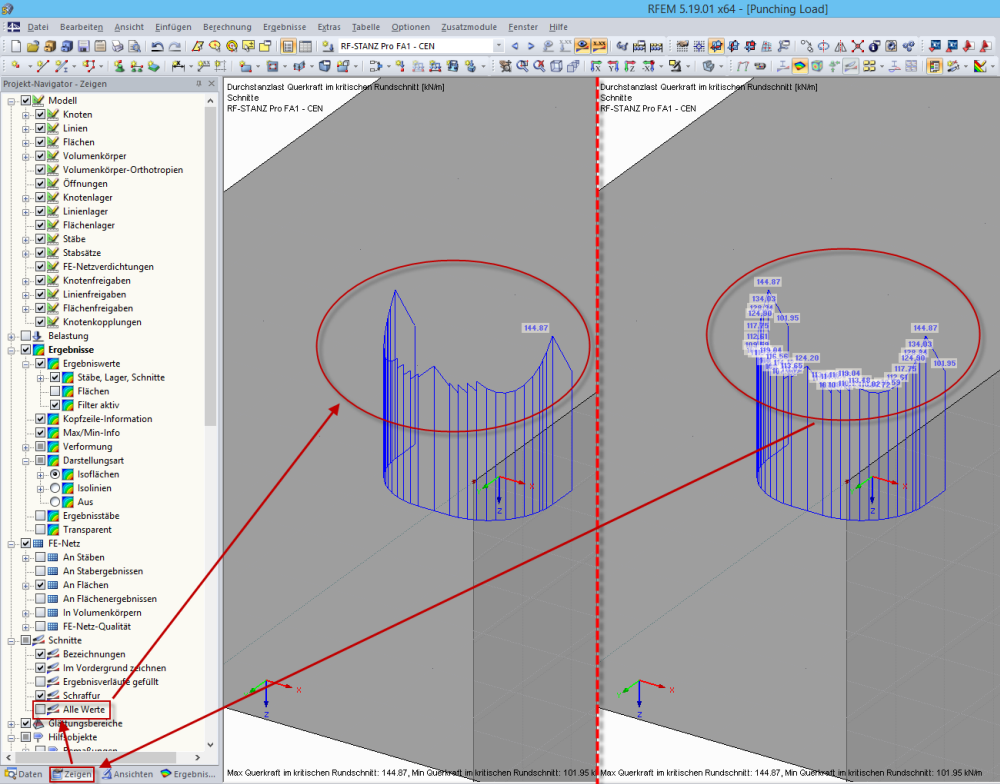Enable the Belastung checkbox
Viewport: 1000px width, 784px height.
26,336
